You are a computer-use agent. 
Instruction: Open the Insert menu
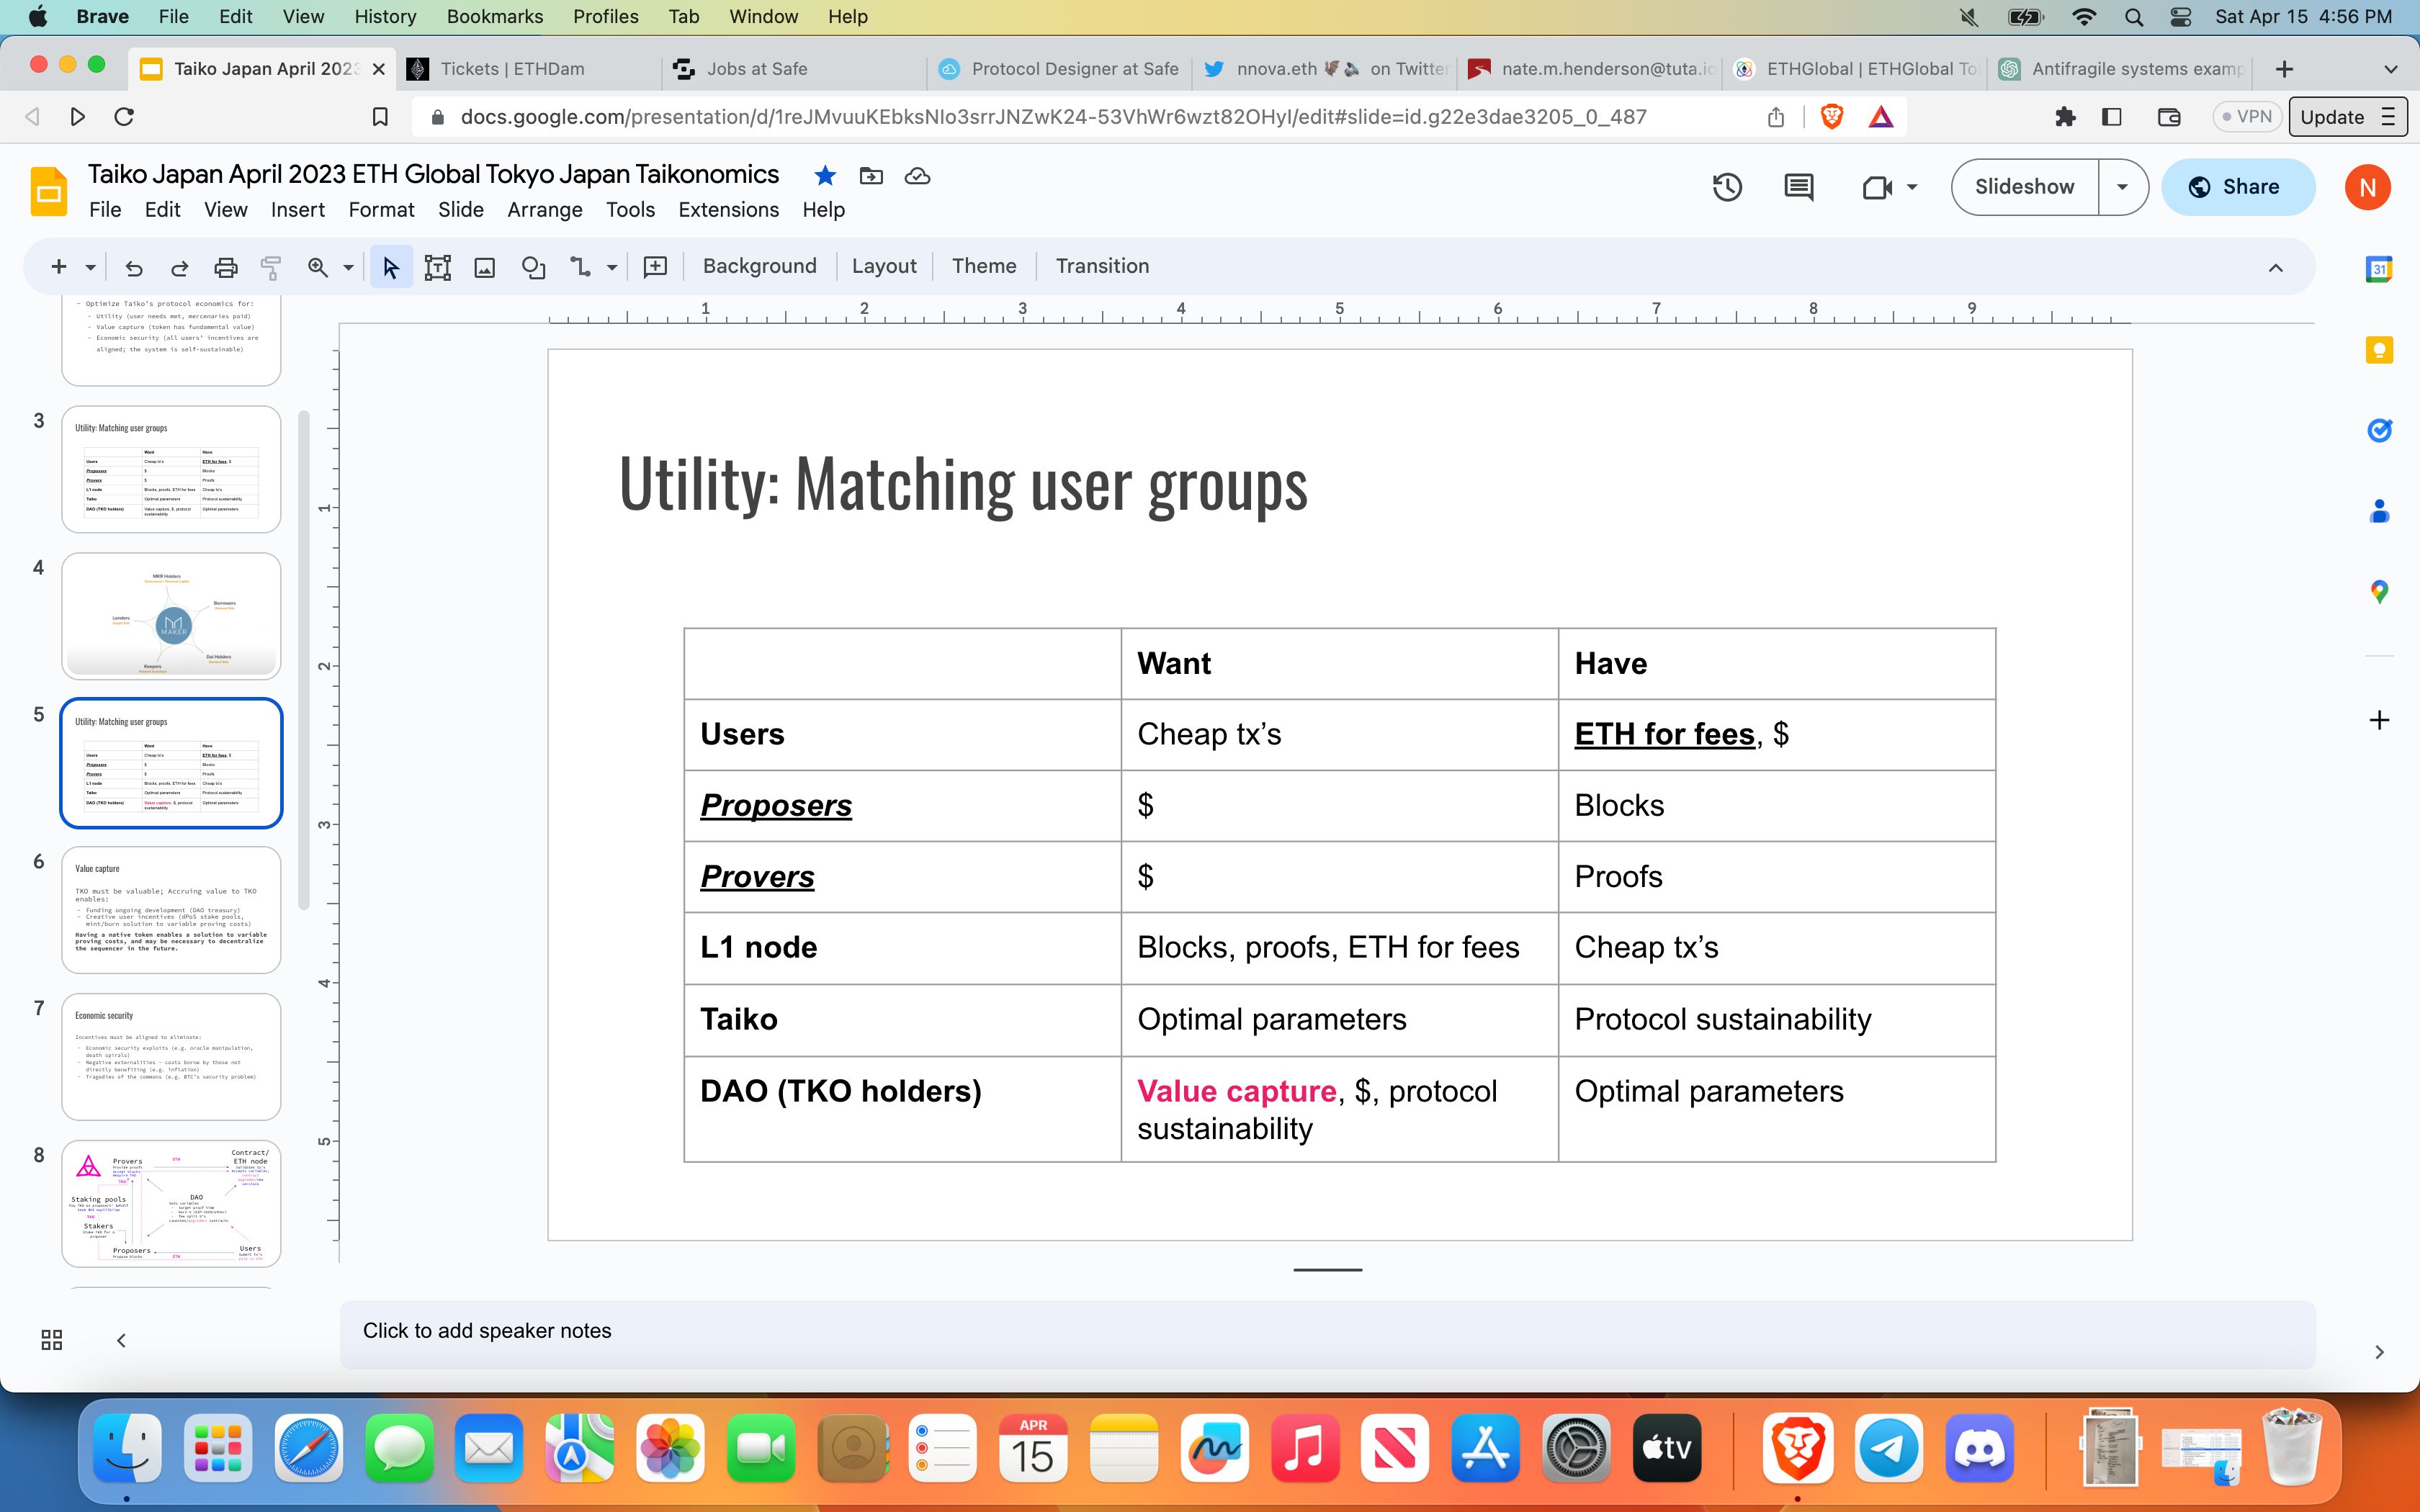point(297,210)
